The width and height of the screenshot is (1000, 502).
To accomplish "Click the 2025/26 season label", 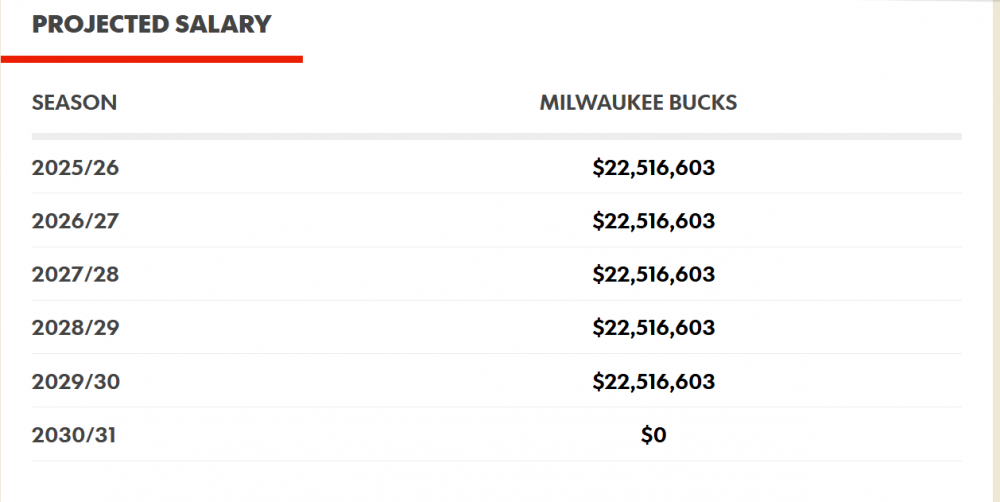I will [75, 167].
